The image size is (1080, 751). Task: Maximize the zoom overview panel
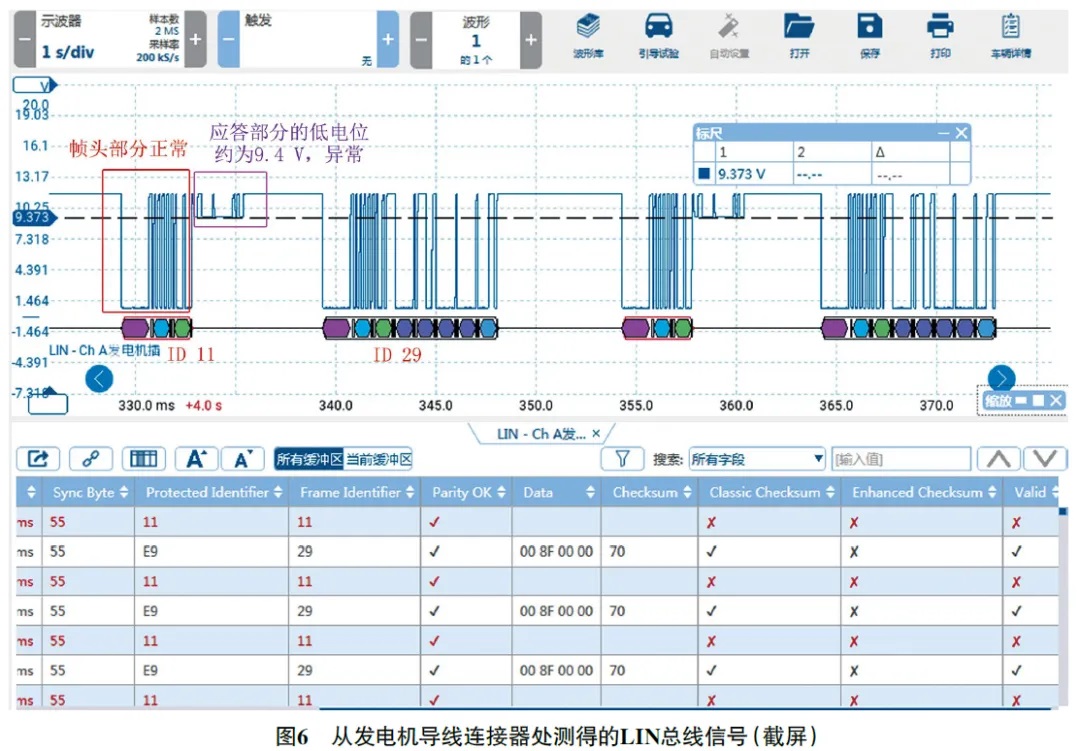[1038, 400]
